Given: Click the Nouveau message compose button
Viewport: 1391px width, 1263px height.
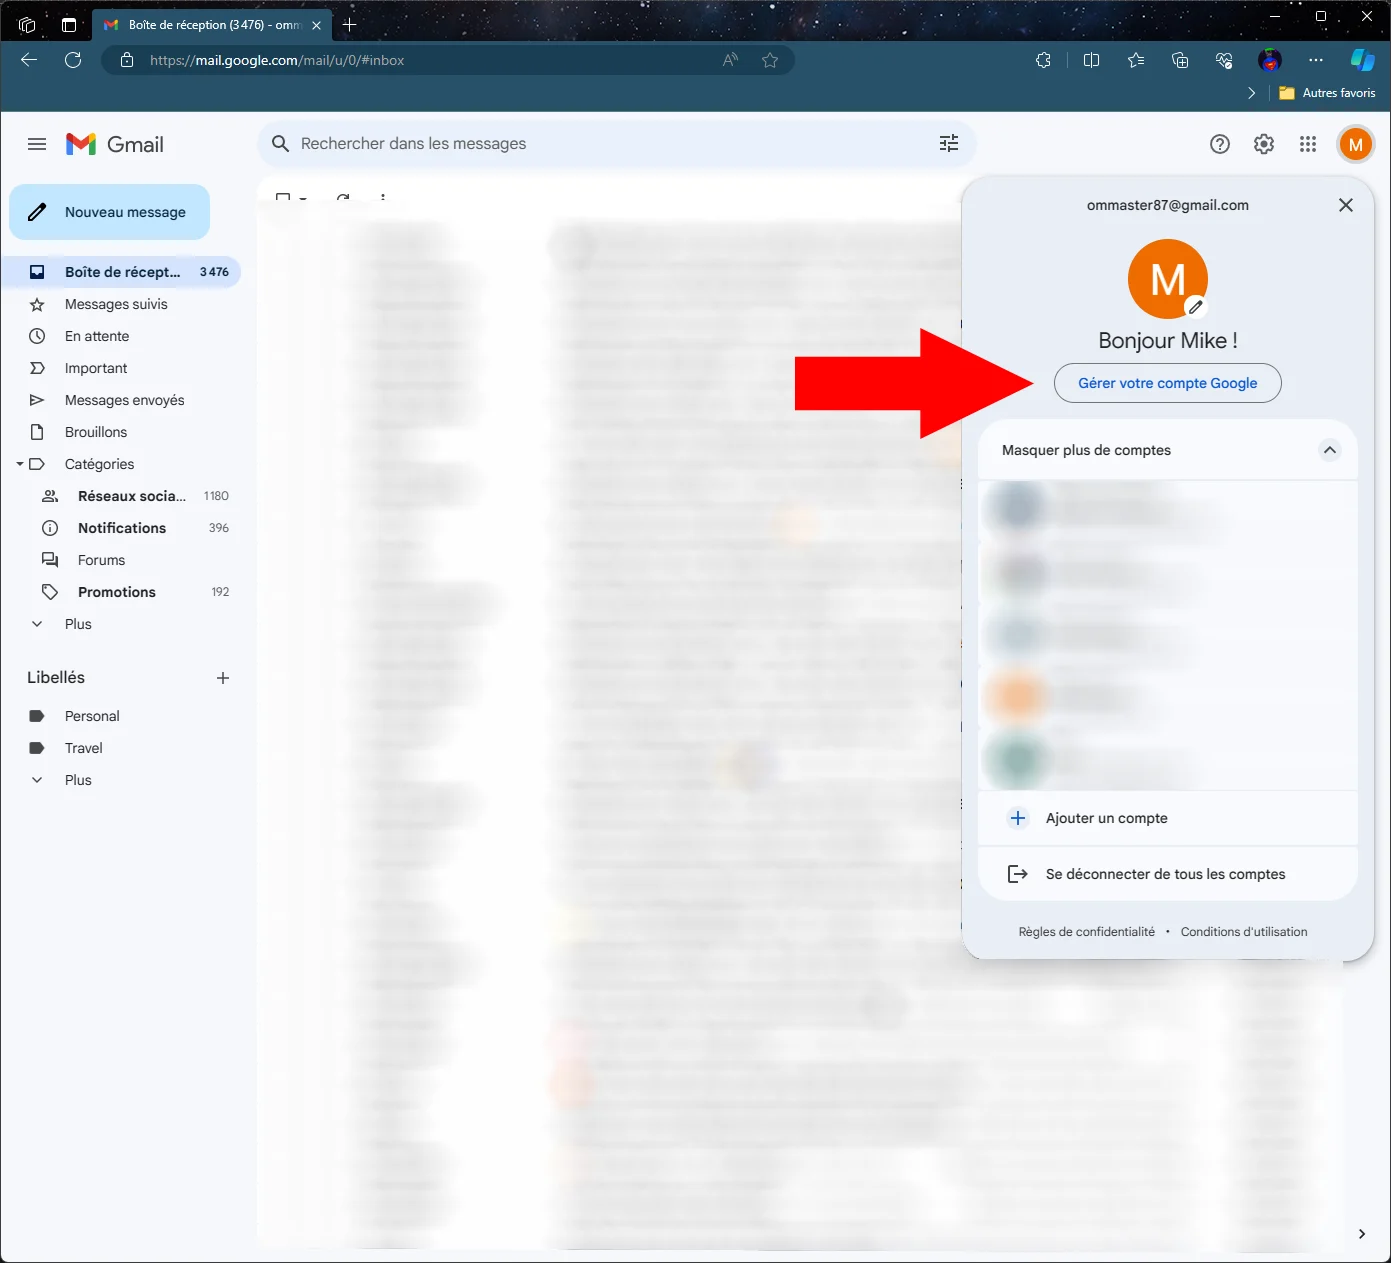Looking at the screenshot, I should point(110,212).
